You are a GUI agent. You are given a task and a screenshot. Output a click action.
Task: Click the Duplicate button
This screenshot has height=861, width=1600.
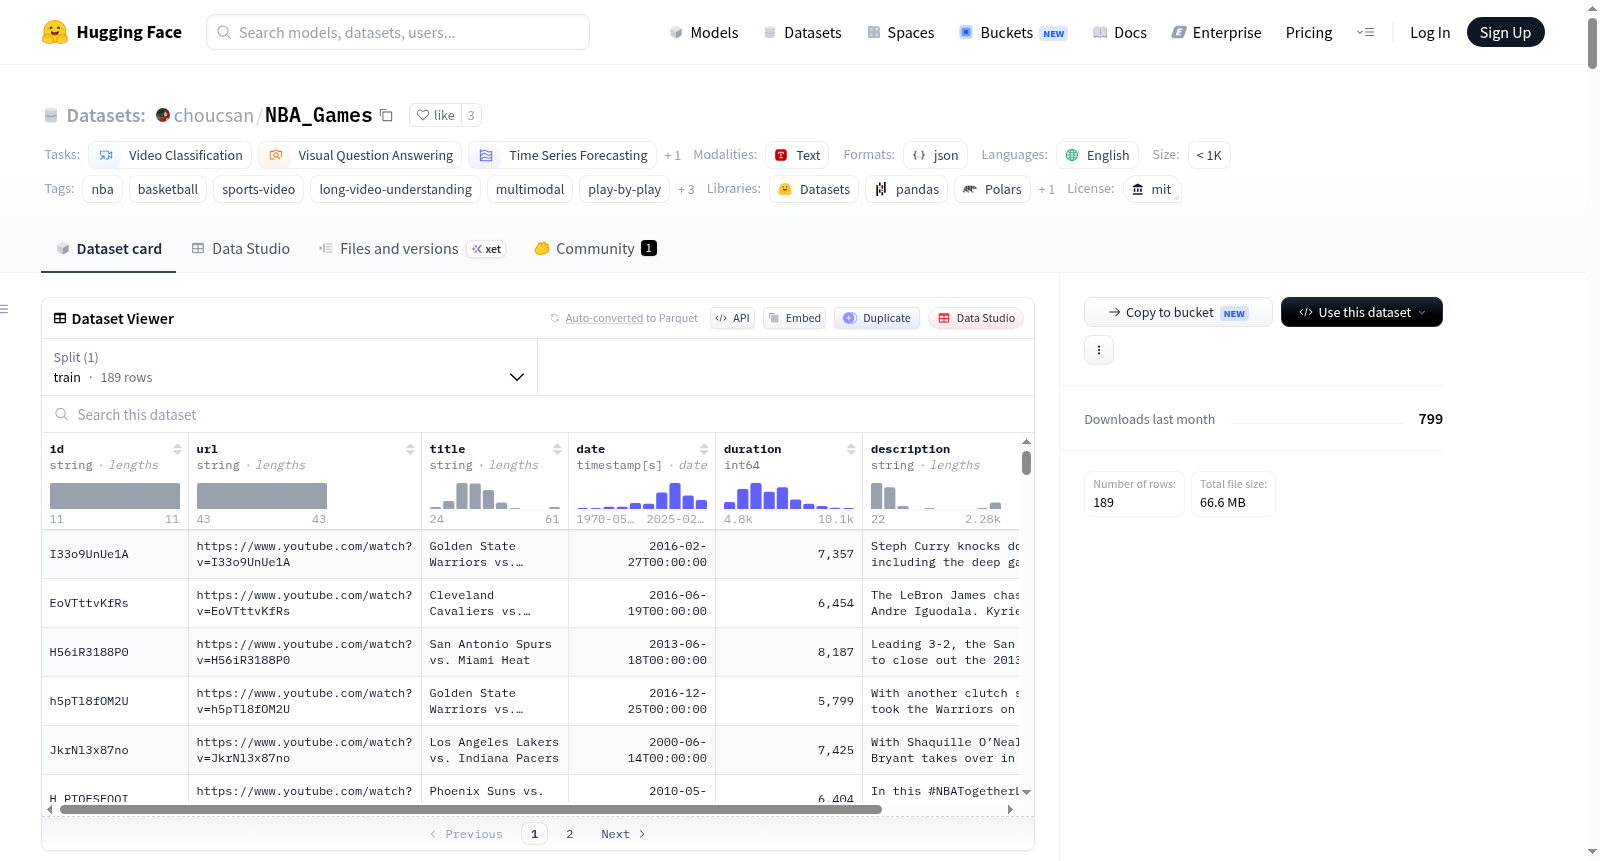coord(877,318)
